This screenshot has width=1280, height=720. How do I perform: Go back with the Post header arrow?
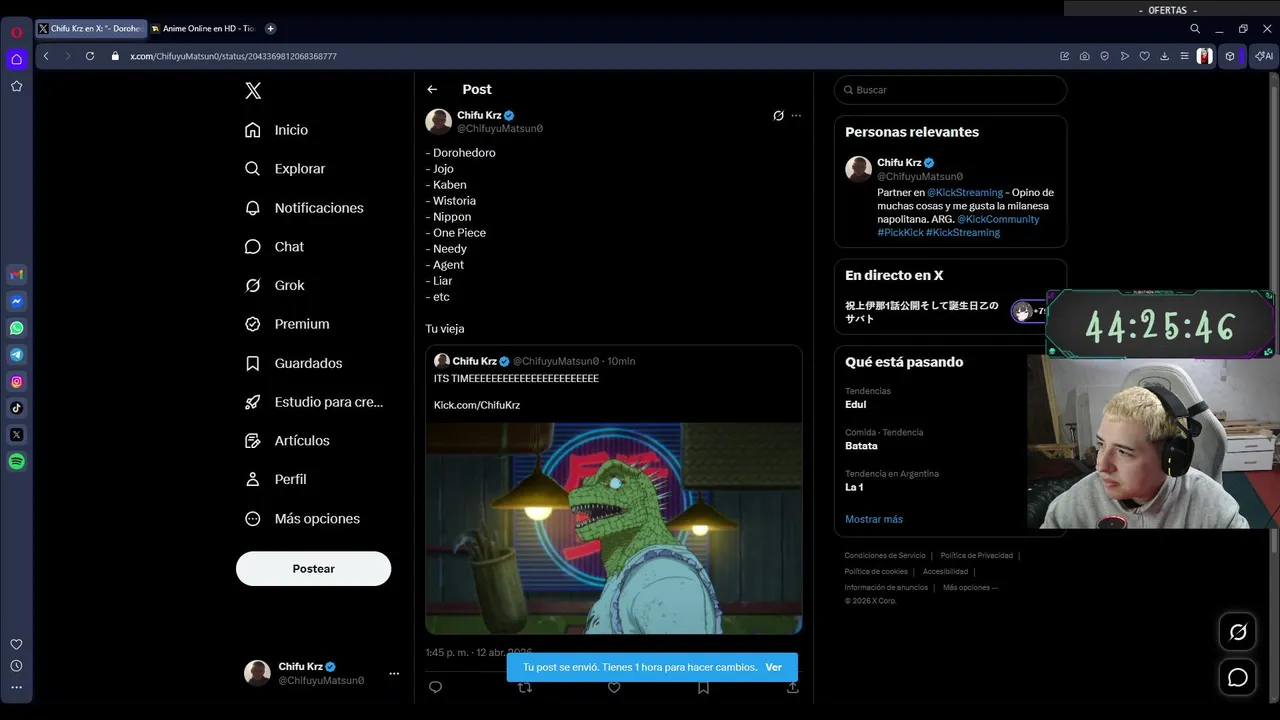432,90
